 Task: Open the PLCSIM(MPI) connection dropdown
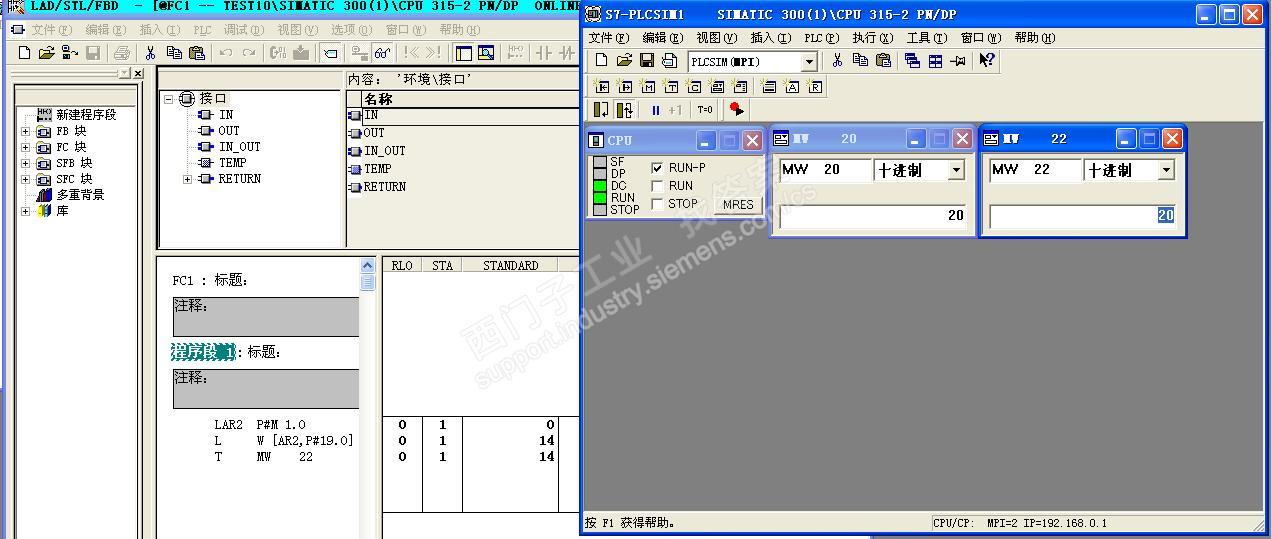(x=809, y=62)
